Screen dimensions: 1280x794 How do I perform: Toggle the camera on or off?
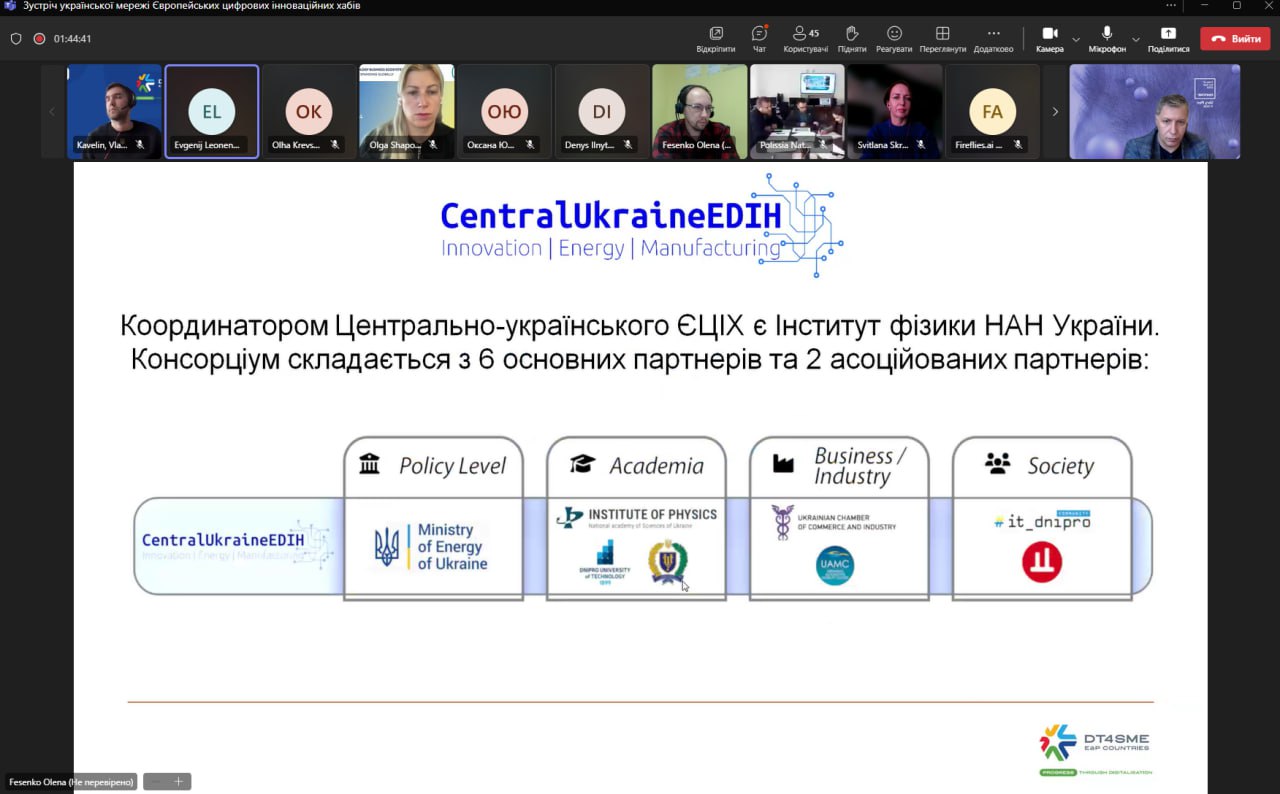1049,38
